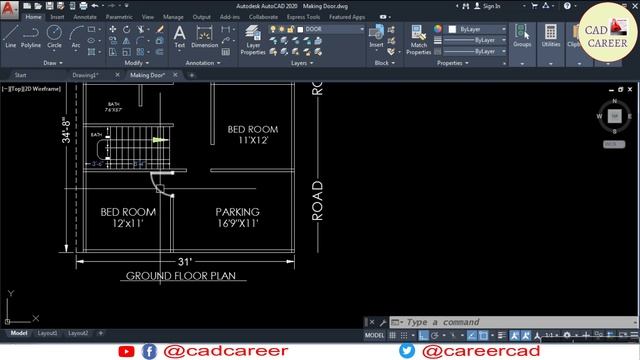Screen dimensions: 640x360
Task: Select the Dimension tool
Action: click(204, 36)
